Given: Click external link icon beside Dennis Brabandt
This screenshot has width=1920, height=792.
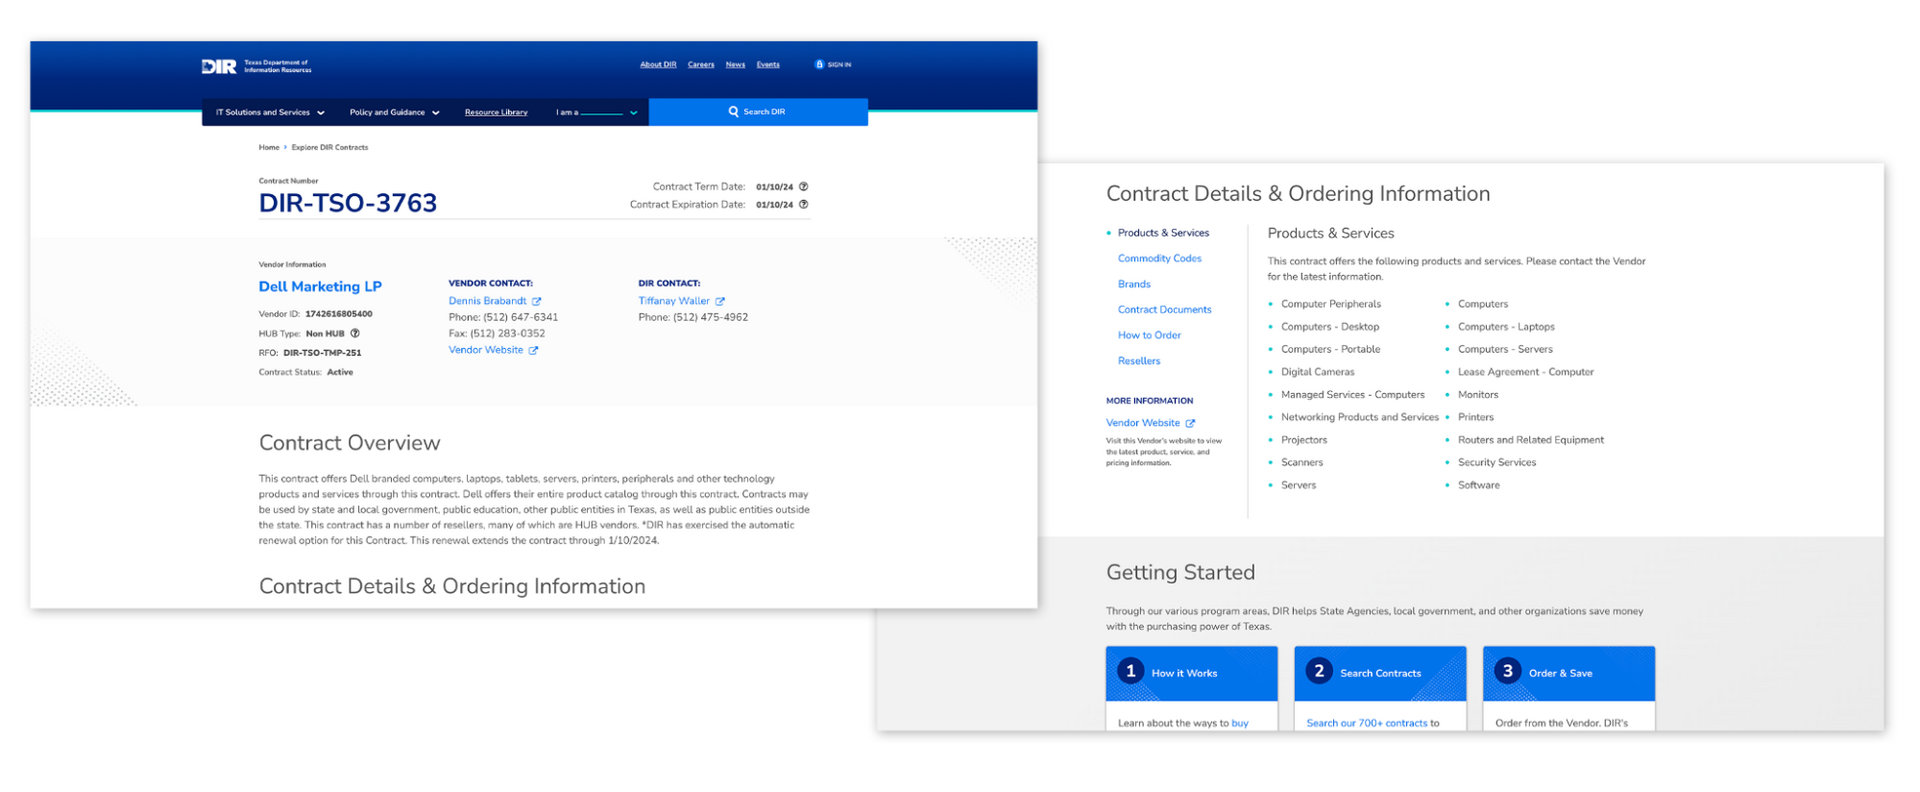Looking at the screenshot, I should (x=537, y=301).
